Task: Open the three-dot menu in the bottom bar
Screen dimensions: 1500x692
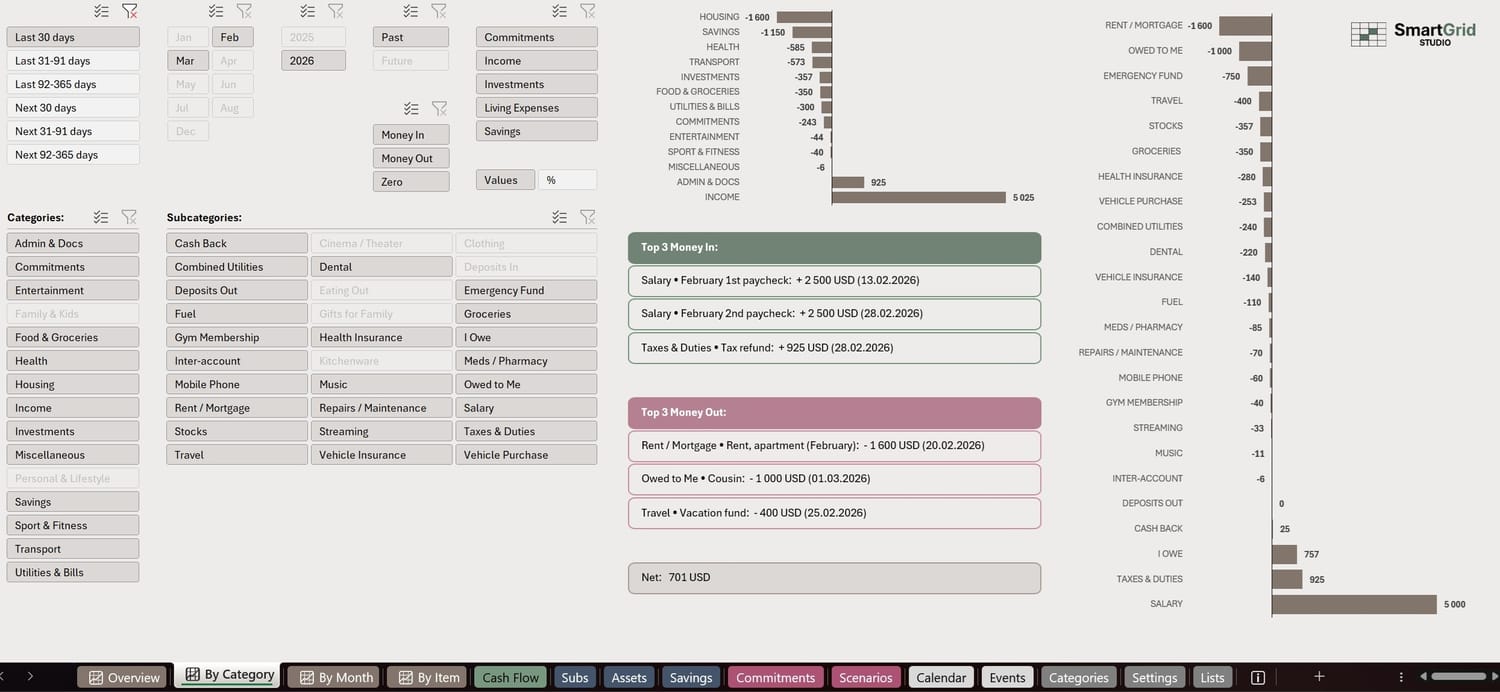Action: 1401,677
